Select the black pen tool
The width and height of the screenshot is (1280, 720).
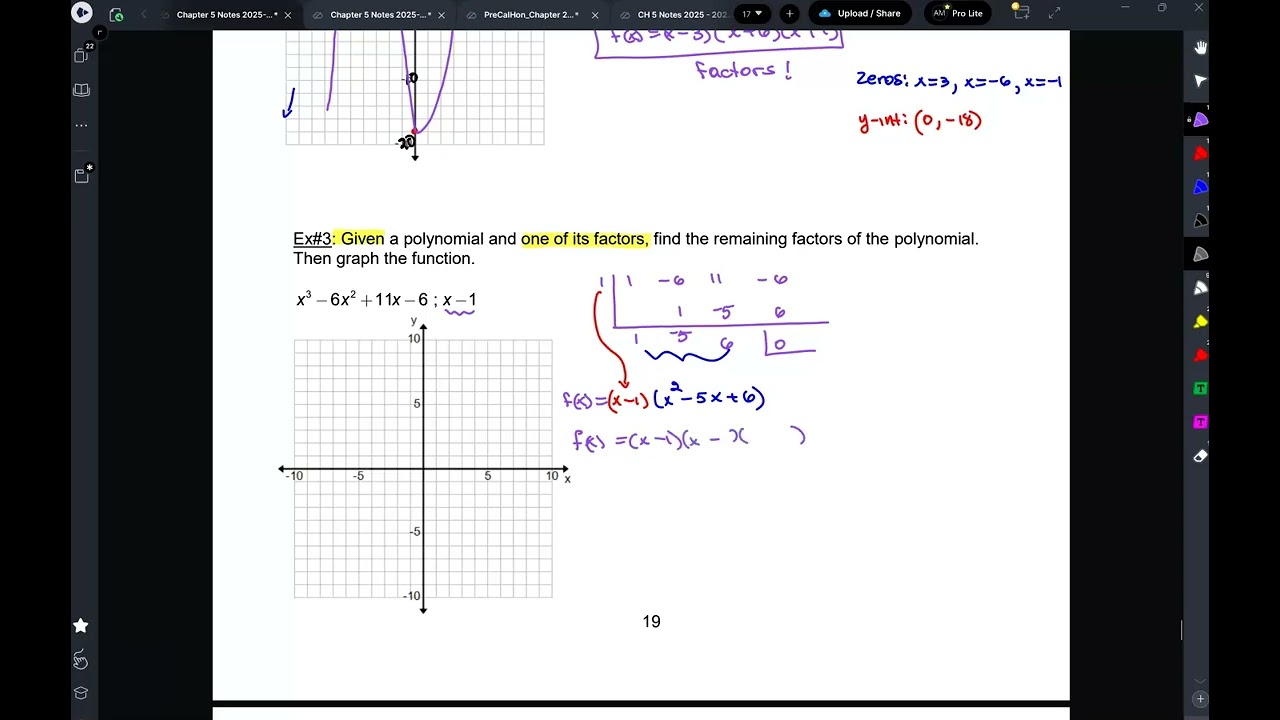pyautogui.click(x=1200, y=221)
